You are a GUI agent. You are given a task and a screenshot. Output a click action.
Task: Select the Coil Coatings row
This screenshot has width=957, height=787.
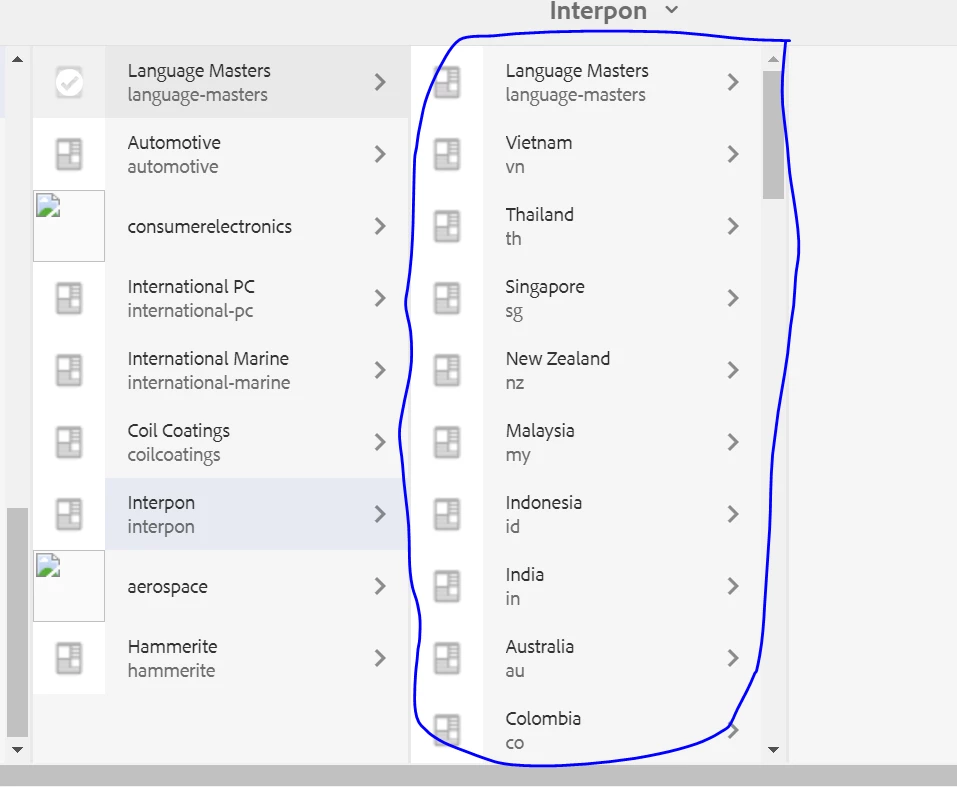(x=220, y=442)
